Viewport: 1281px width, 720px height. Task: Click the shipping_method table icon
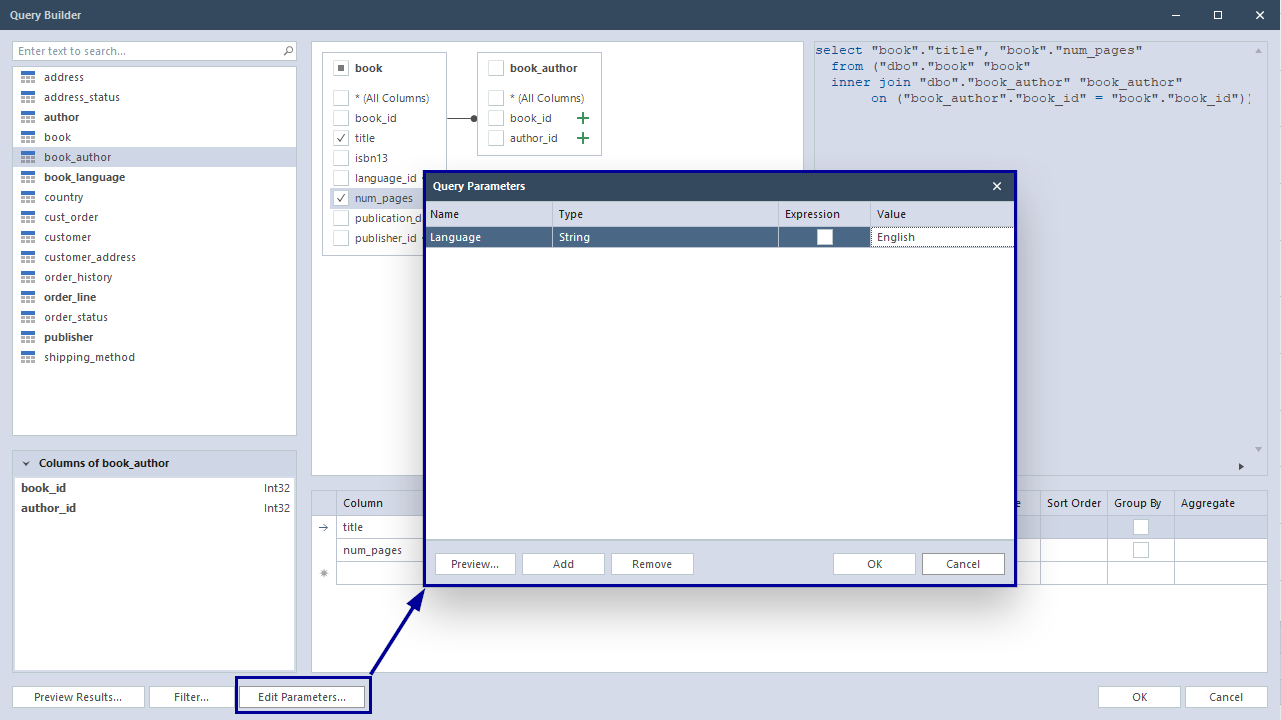pyautogui.click(x=28, y=357)
